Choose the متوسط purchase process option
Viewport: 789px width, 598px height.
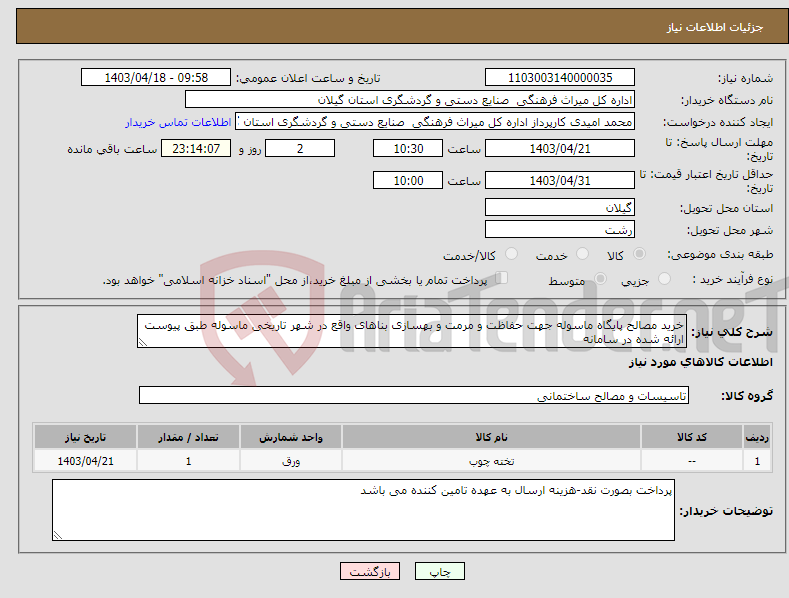click(600, 278)
